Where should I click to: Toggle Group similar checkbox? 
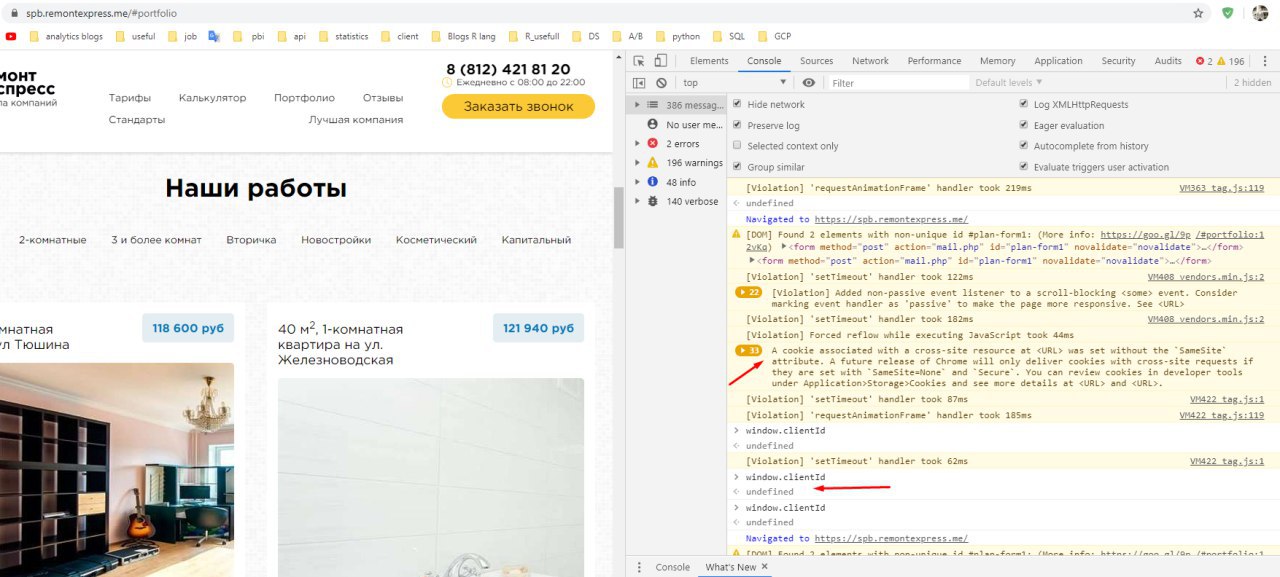738,167
